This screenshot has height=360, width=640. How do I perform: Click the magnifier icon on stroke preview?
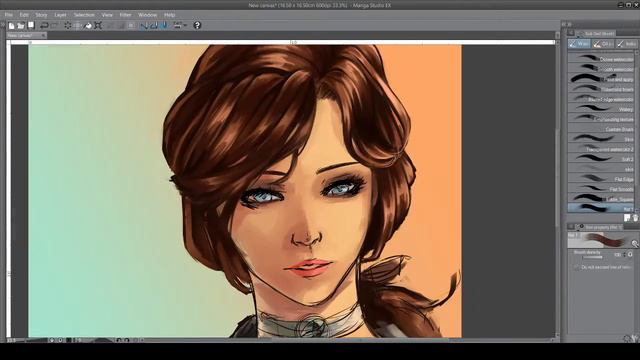pos(634,243)
